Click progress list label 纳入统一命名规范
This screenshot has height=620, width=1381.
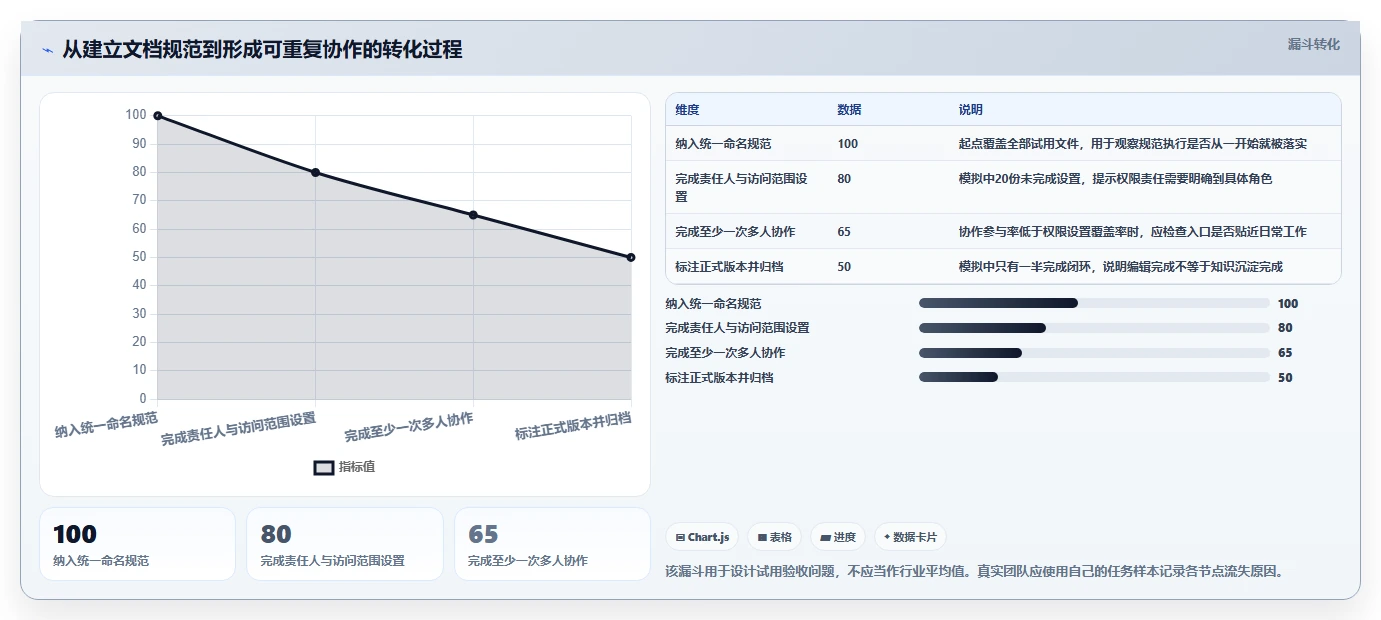(713, 303)
